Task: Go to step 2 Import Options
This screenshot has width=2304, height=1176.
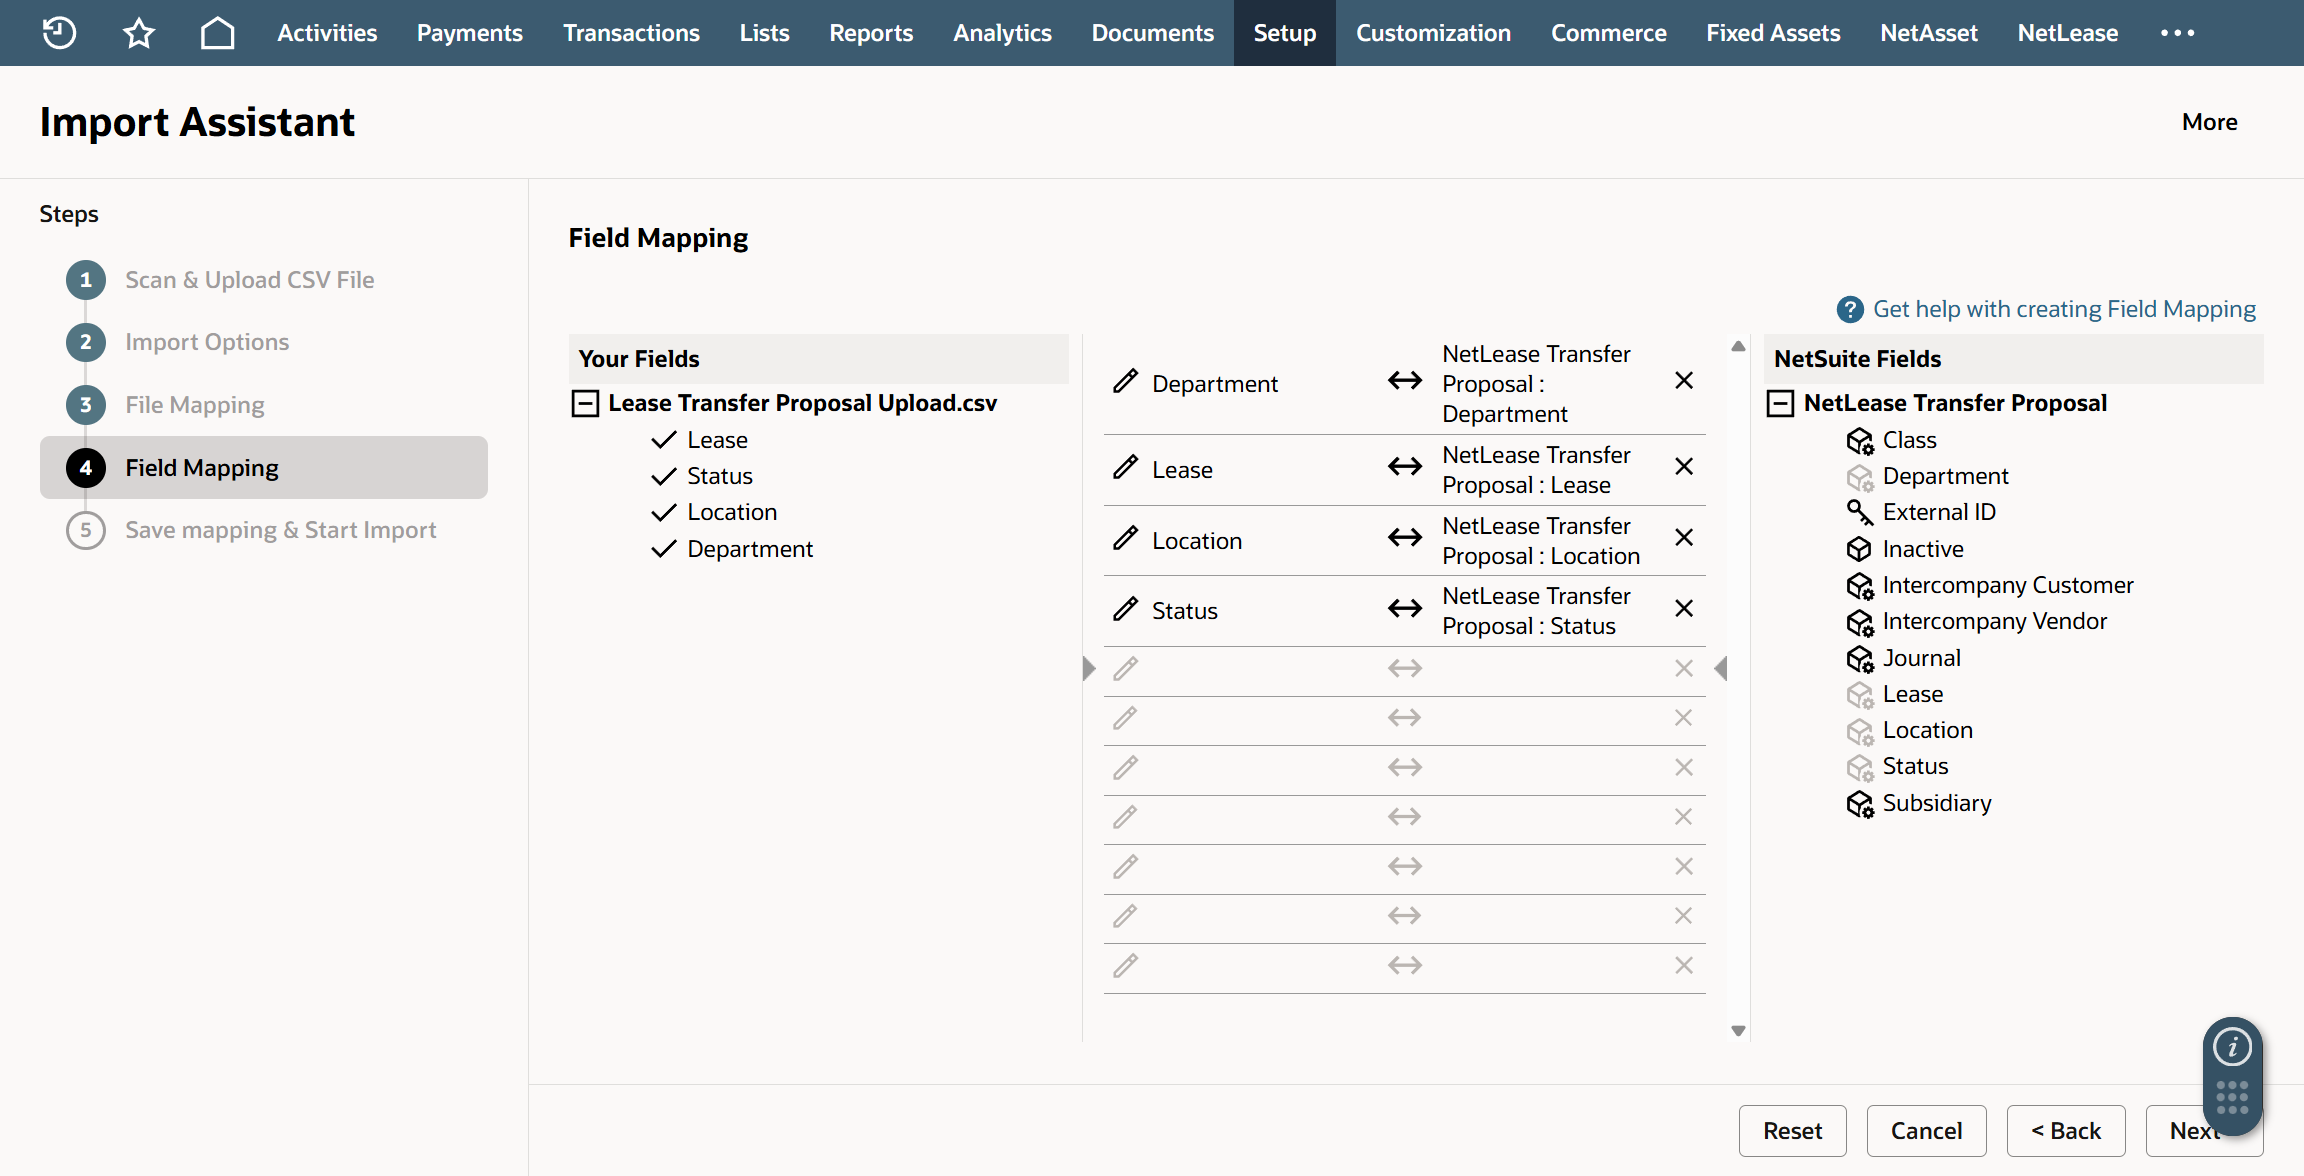Action: [x=206, y=343]
